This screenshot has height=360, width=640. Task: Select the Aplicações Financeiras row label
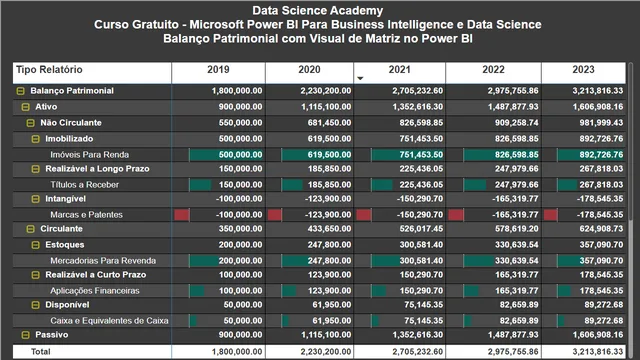click(95, 291)
